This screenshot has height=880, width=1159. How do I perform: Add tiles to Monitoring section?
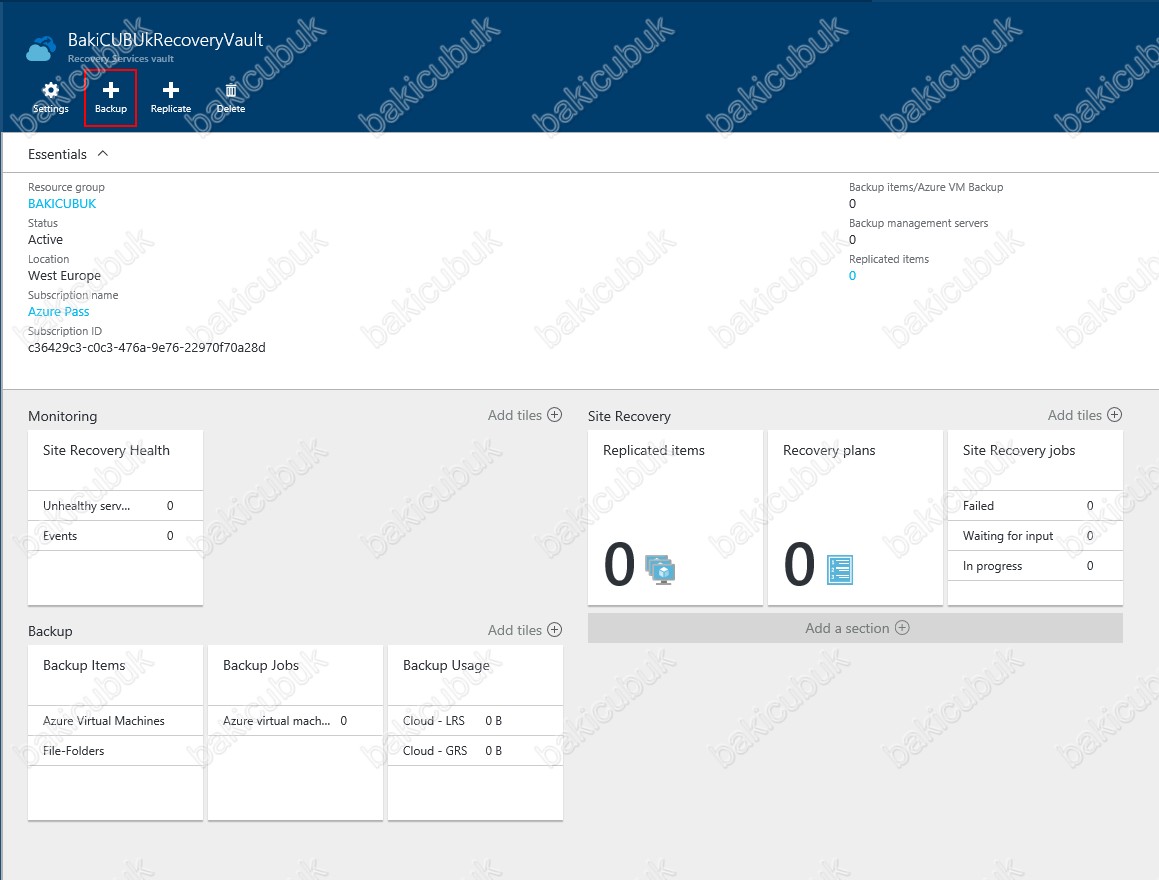pos(525,415)
